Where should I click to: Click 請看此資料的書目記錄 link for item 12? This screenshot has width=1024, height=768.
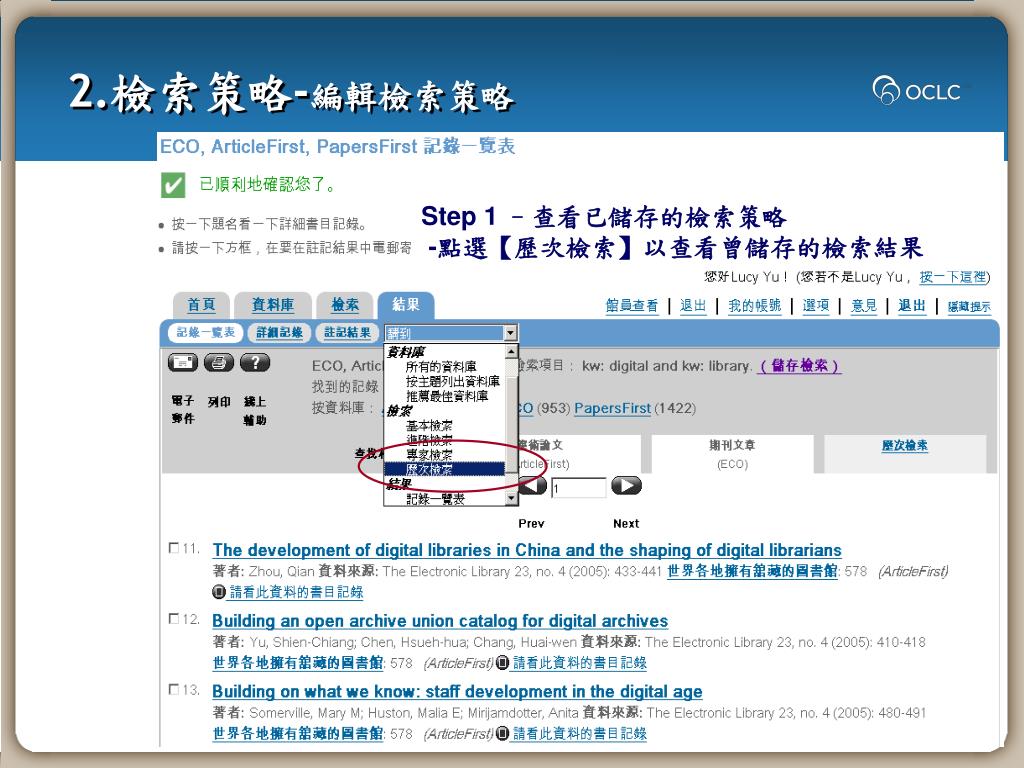[580, 663]
